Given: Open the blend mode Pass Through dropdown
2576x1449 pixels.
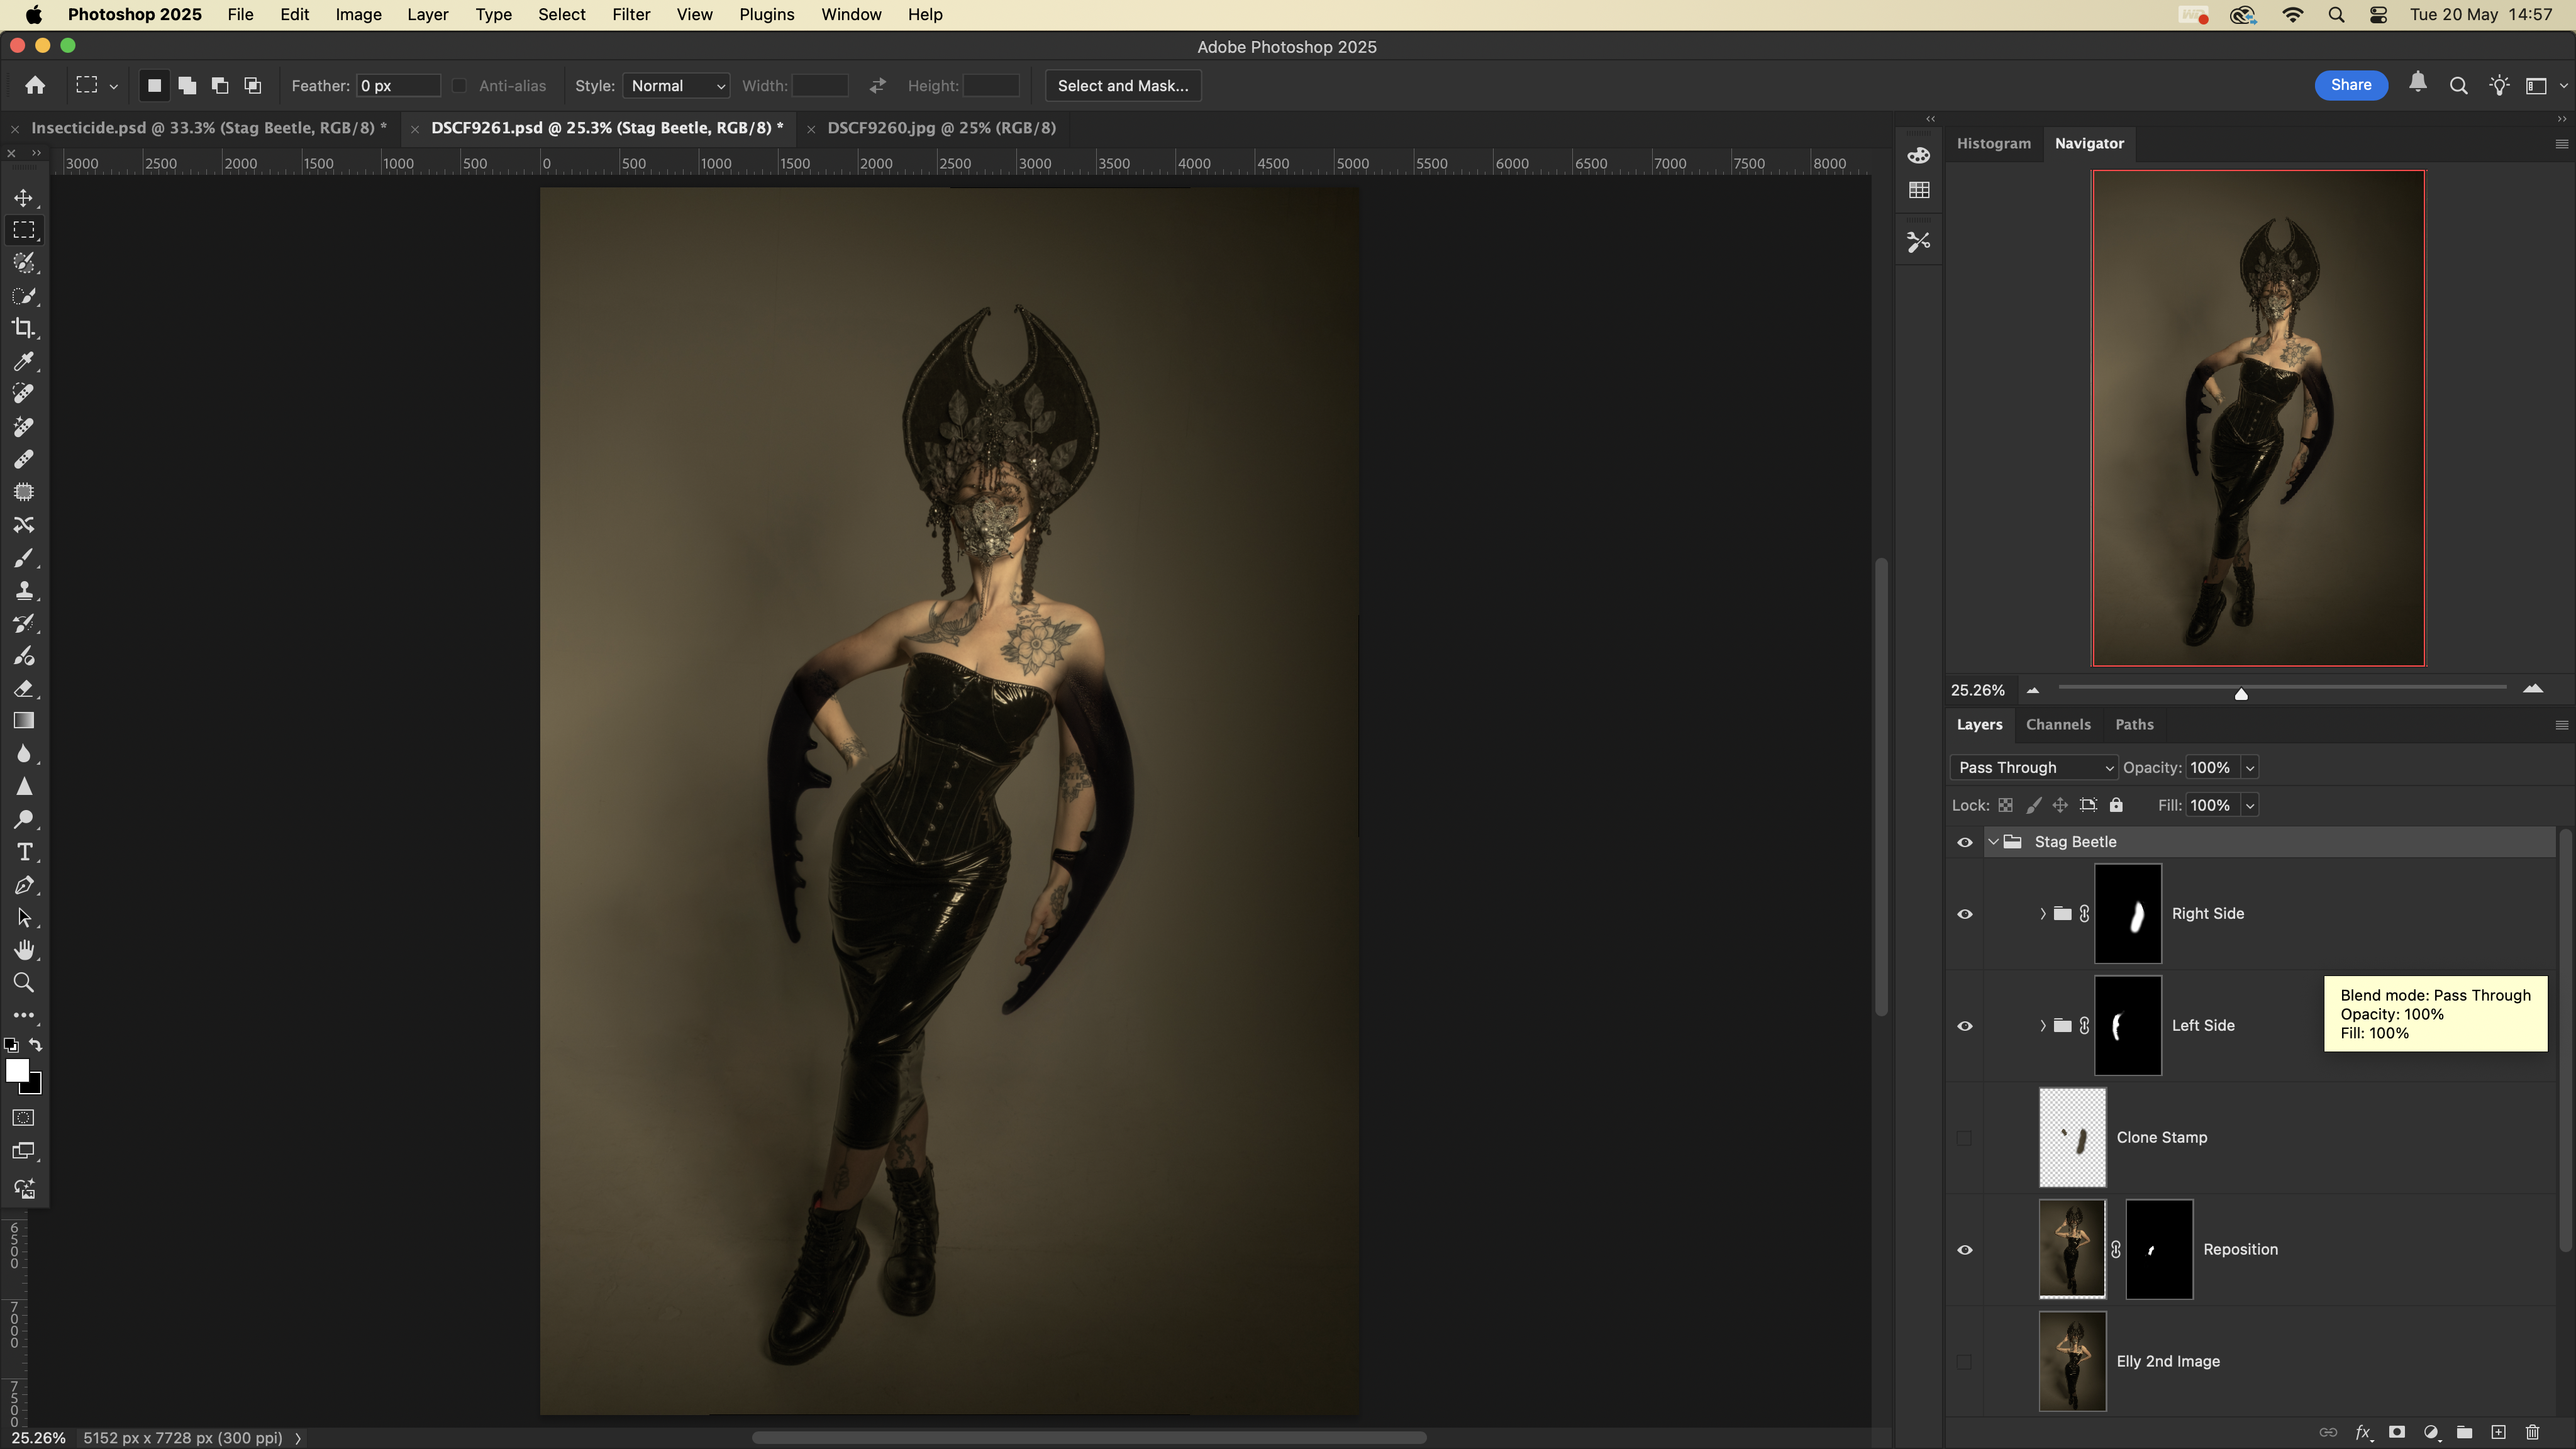Looking at the screenshot, I should click(2033, 767).
